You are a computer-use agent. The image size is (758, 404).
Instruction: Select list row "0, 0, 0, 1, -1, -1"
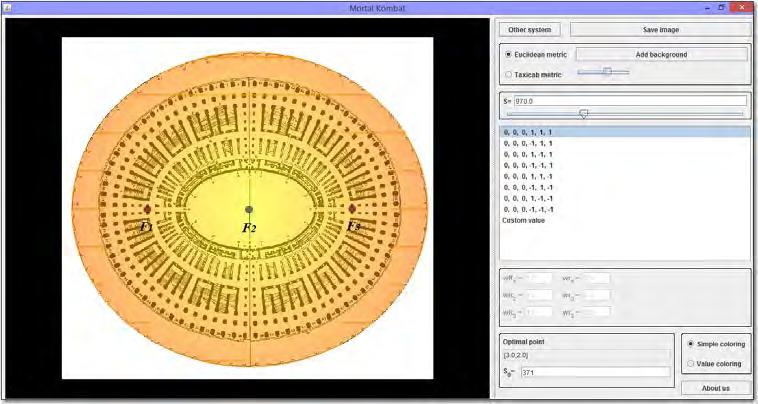[x=625, y=199]
